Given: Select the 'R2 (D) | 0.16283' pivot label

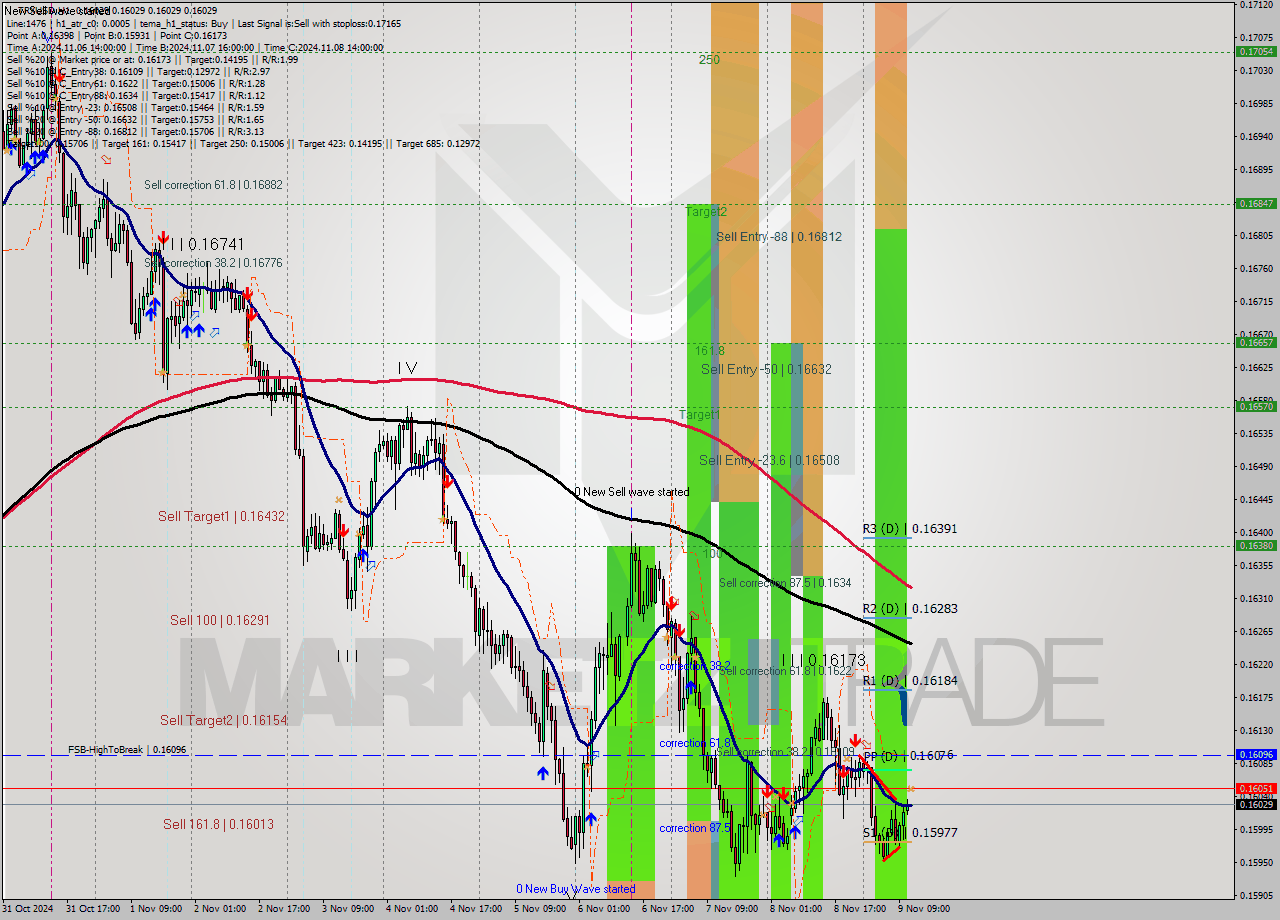Looking at the screenshot, I should tap(910, 609).
